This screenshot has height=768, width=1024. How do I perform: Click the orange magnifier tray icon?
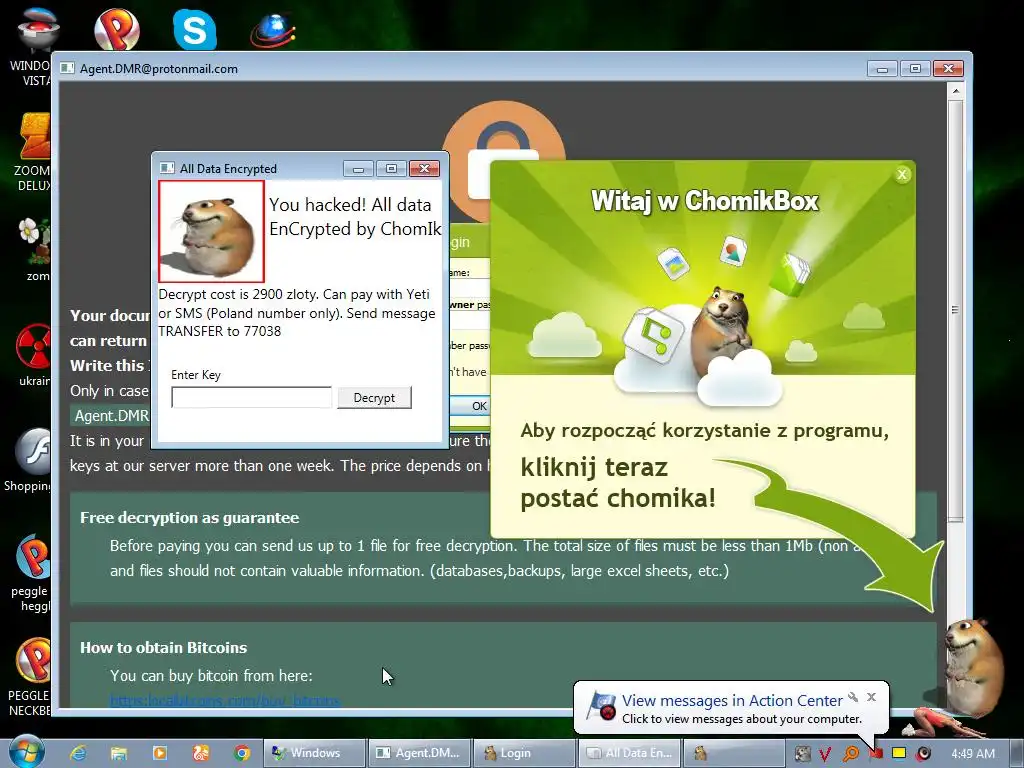pyautogui.click(x=850, y=754)
